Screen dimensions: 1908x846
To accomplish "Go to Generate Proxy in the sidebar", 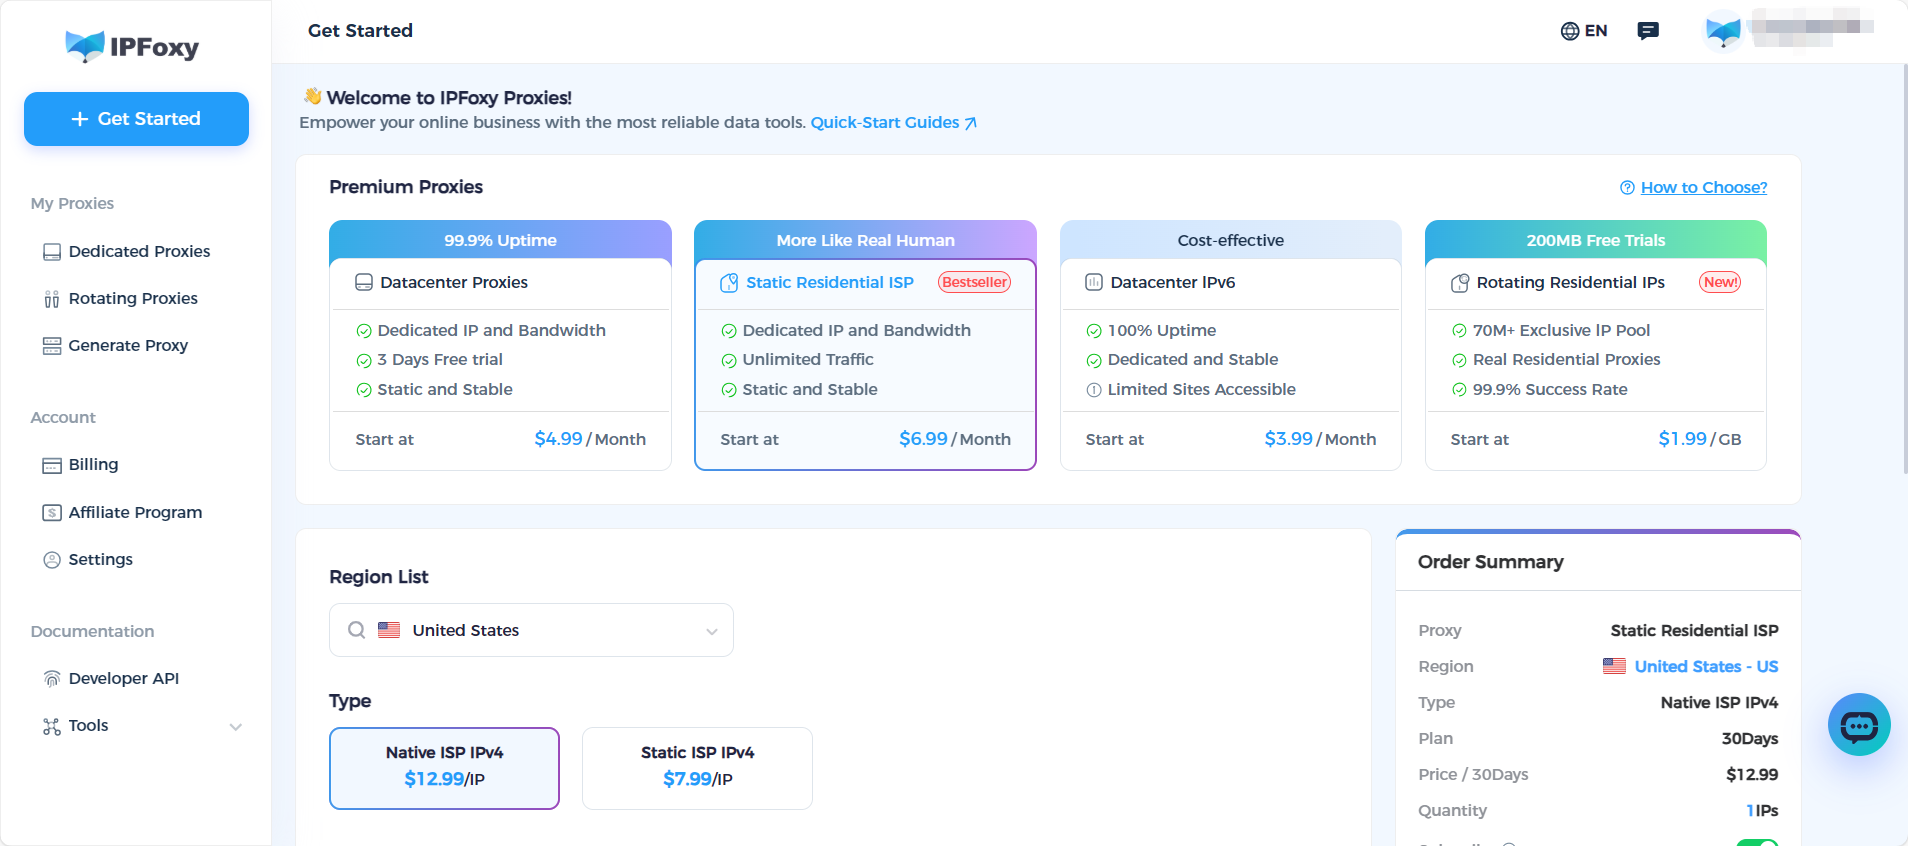I will tap(128, 346).
